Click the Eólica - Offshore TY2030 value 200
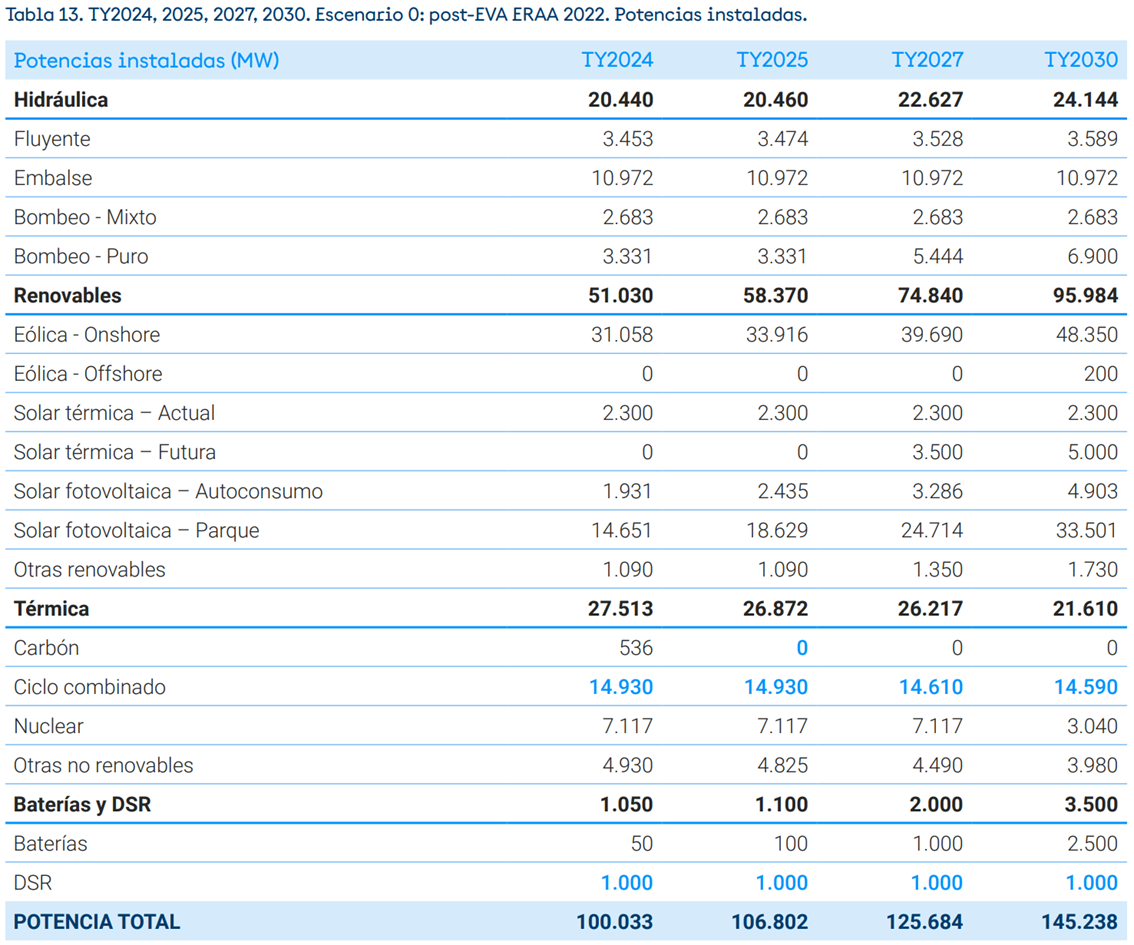Image resolution: width=1134 pixels, height=945 pixels. coord(1100,374)
